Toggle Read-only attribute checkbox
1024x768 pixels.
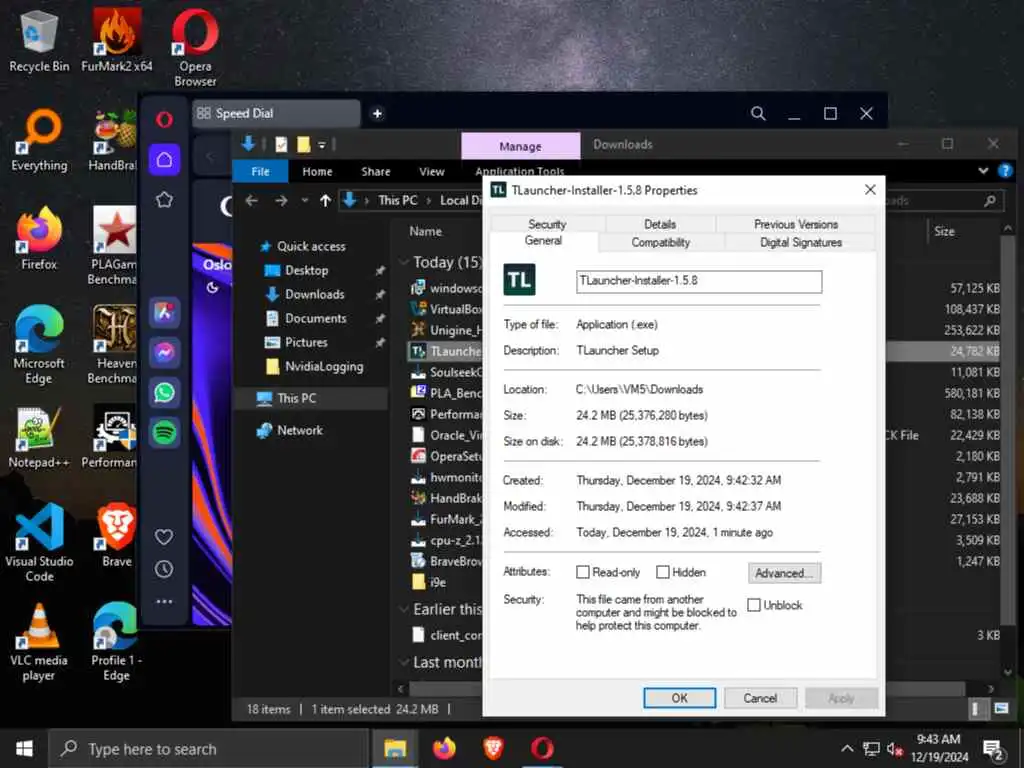[583, 572]
